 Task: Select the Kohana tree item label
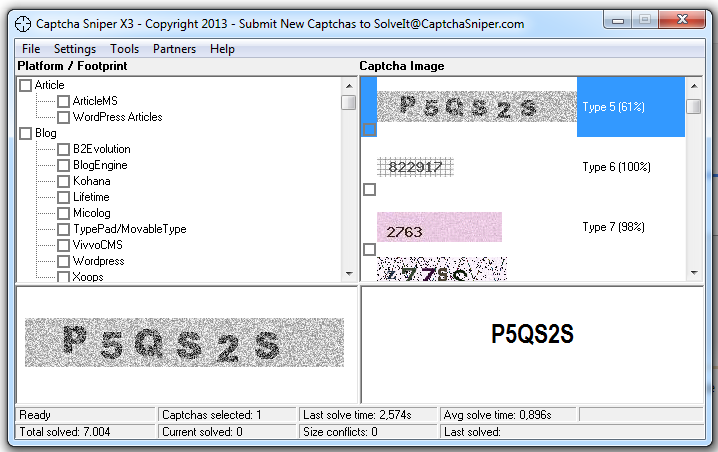tap(92, 181)
